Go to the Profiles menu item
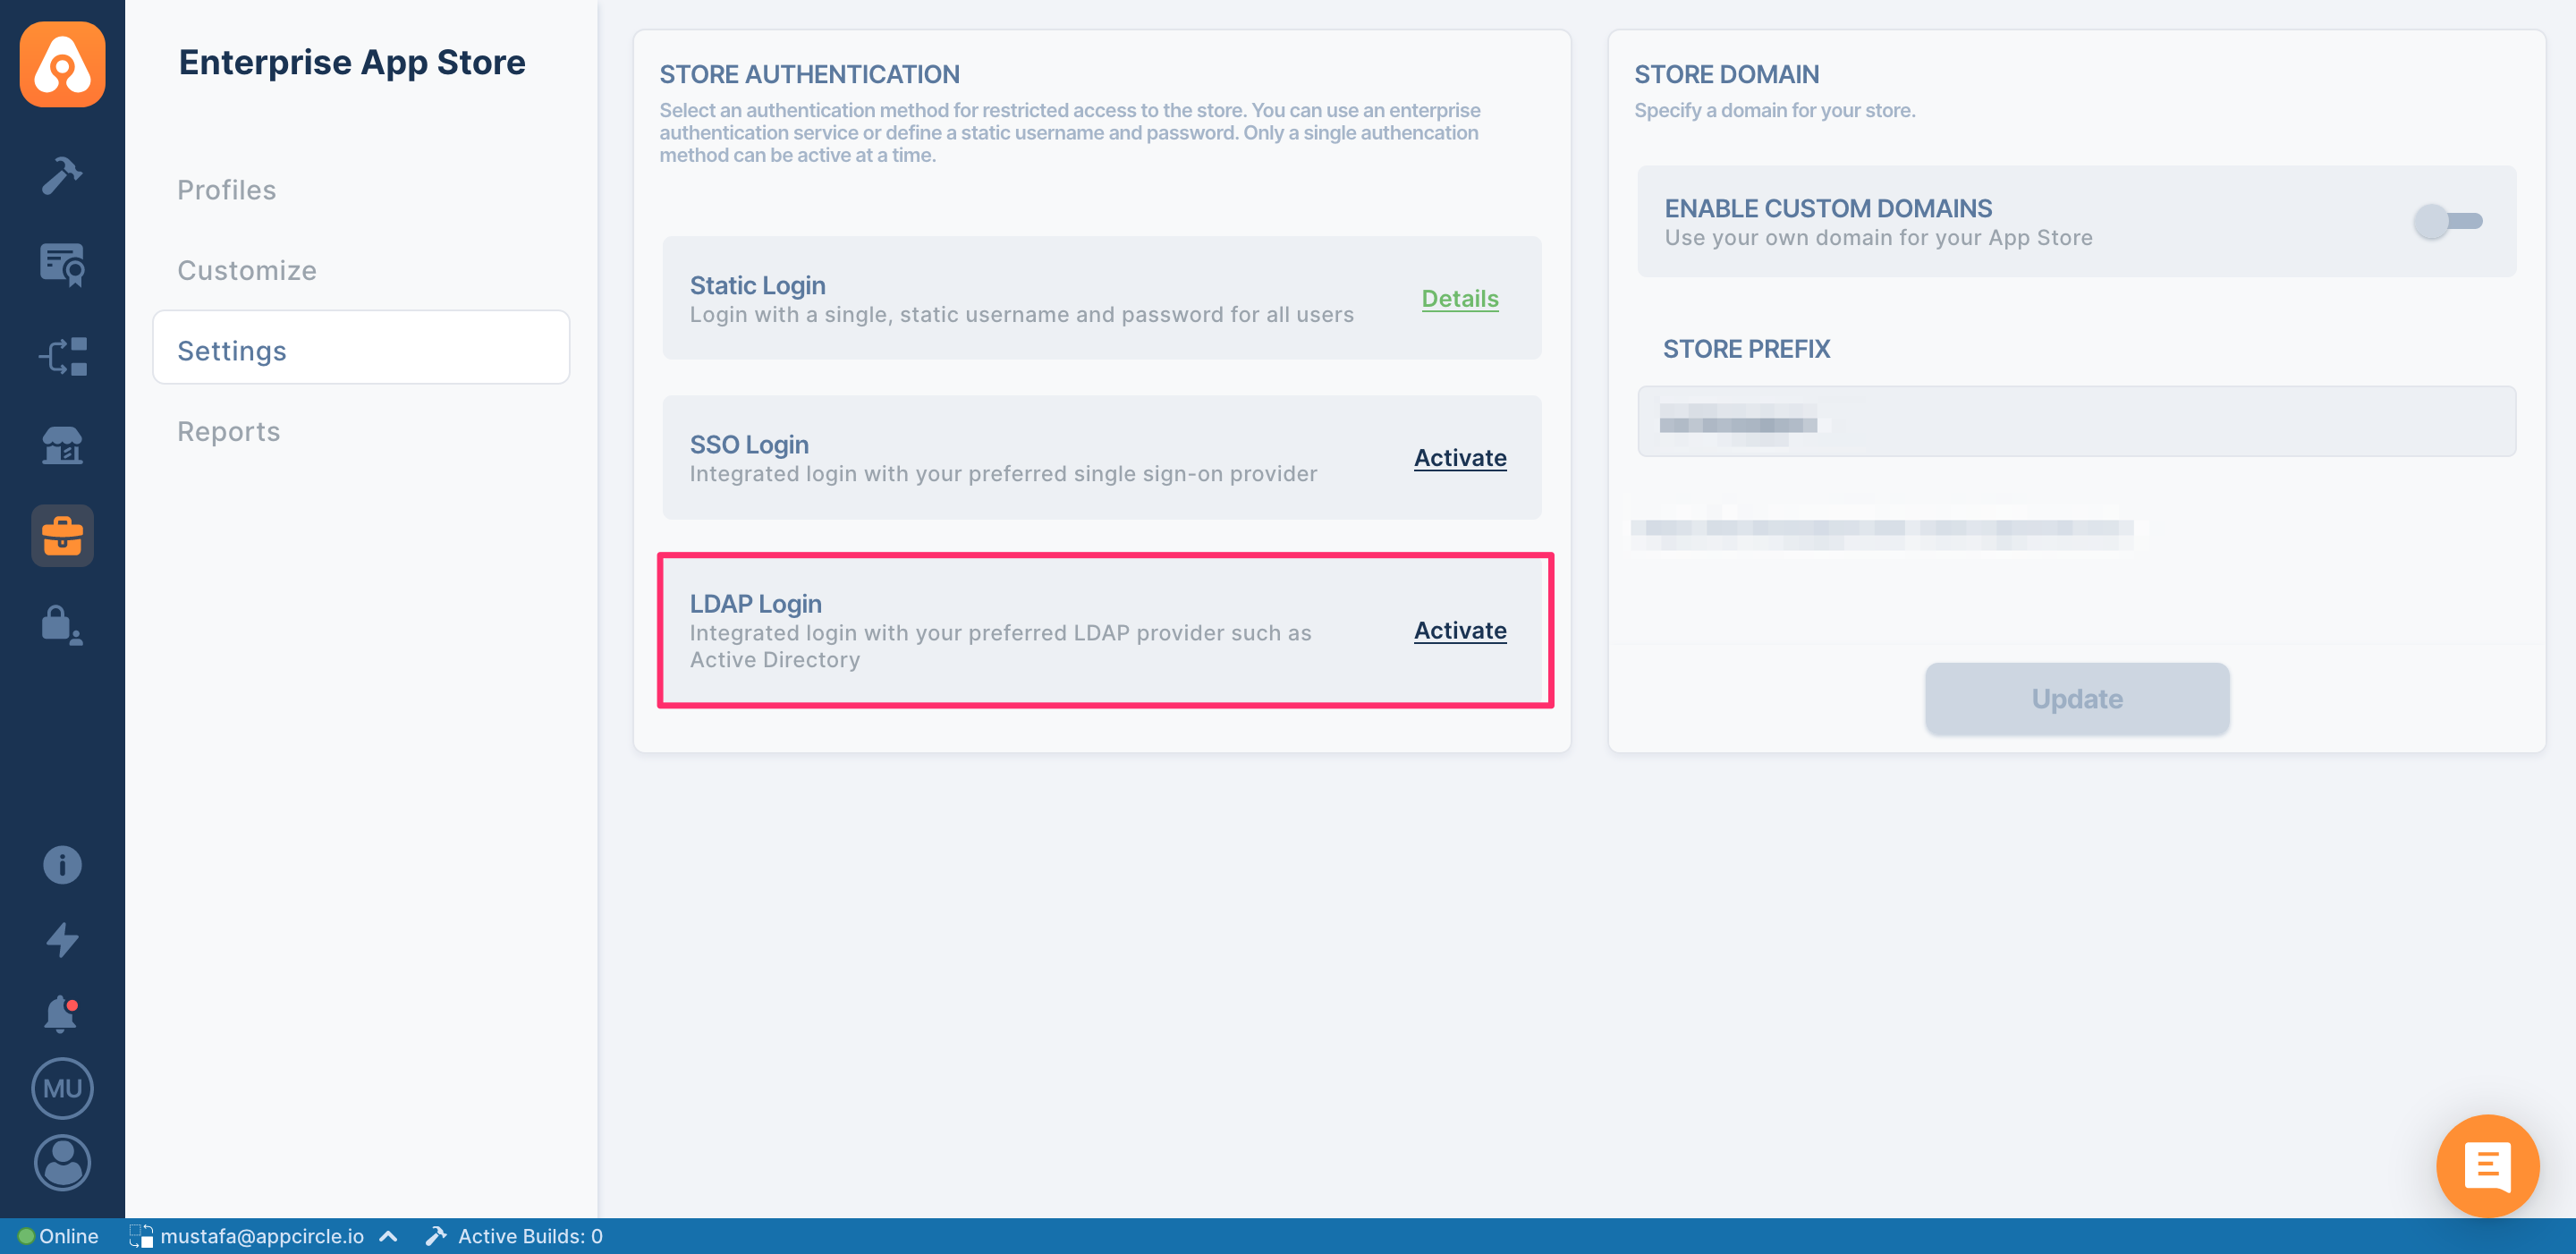Image resolution: width=2576 pixels, height=1254 pixels. point(227,190)
